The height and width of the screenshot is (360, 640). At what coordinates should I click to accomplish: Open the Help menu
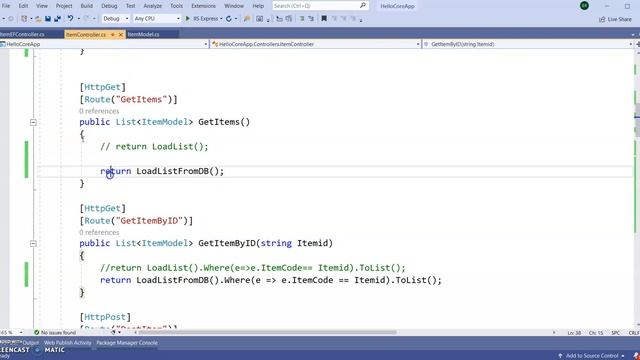point(258,6)
